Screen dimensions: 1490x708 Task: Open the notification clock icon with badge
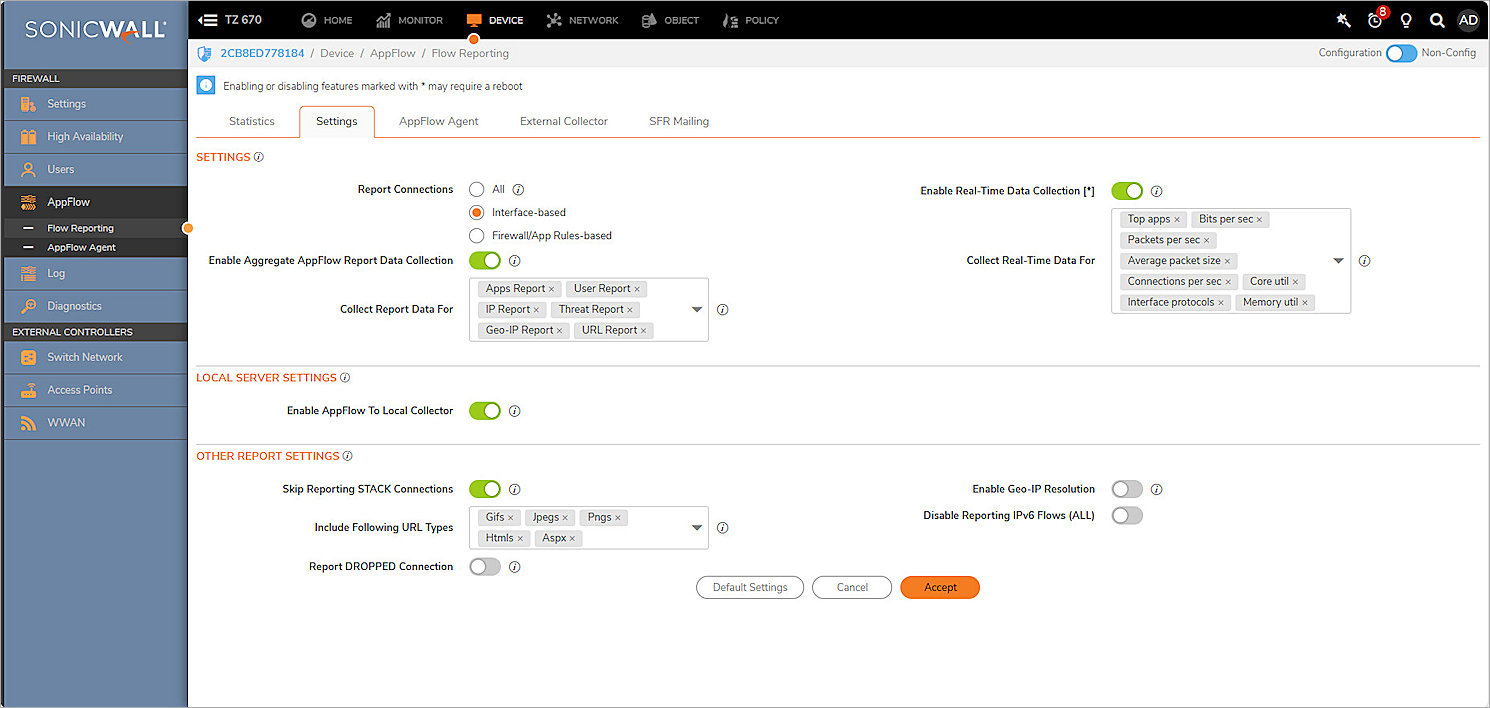[x=1373, y=20]
